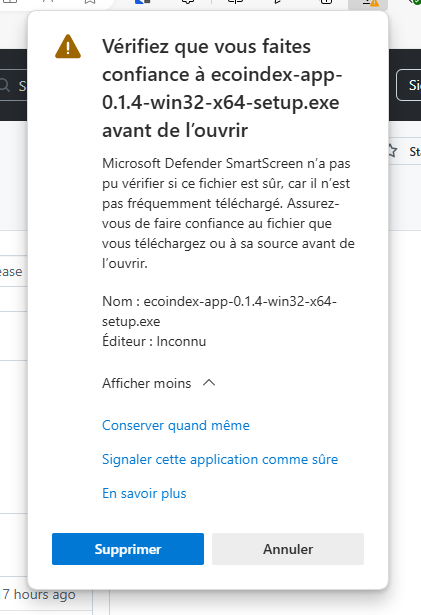Click the brown warning triangle in the dialog
This screenshot has width=421, height=615.
click(68, 47)
